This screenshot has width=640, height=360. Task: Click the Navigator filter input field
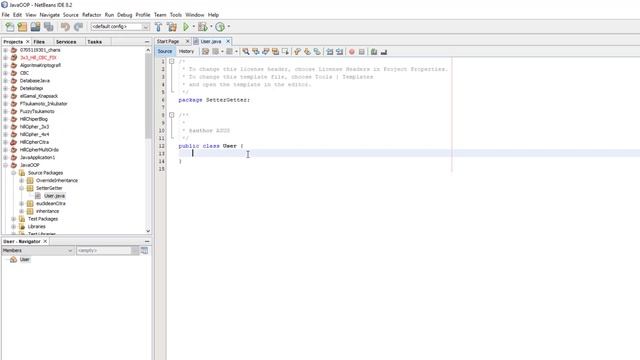point(104,250)
